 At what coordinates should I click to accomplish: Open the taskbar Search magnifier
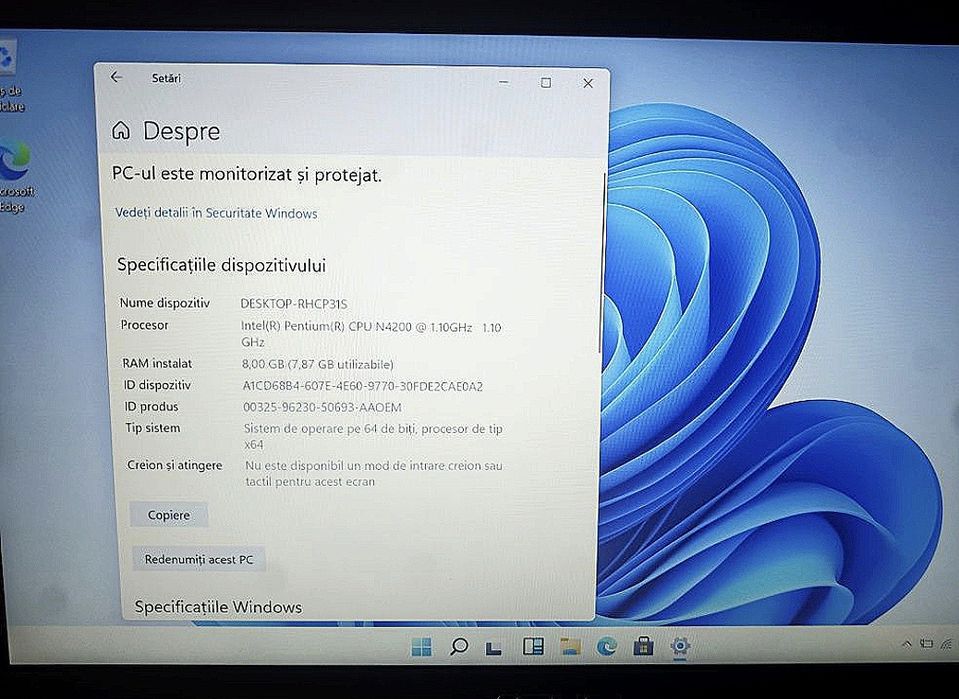(459, 646)
